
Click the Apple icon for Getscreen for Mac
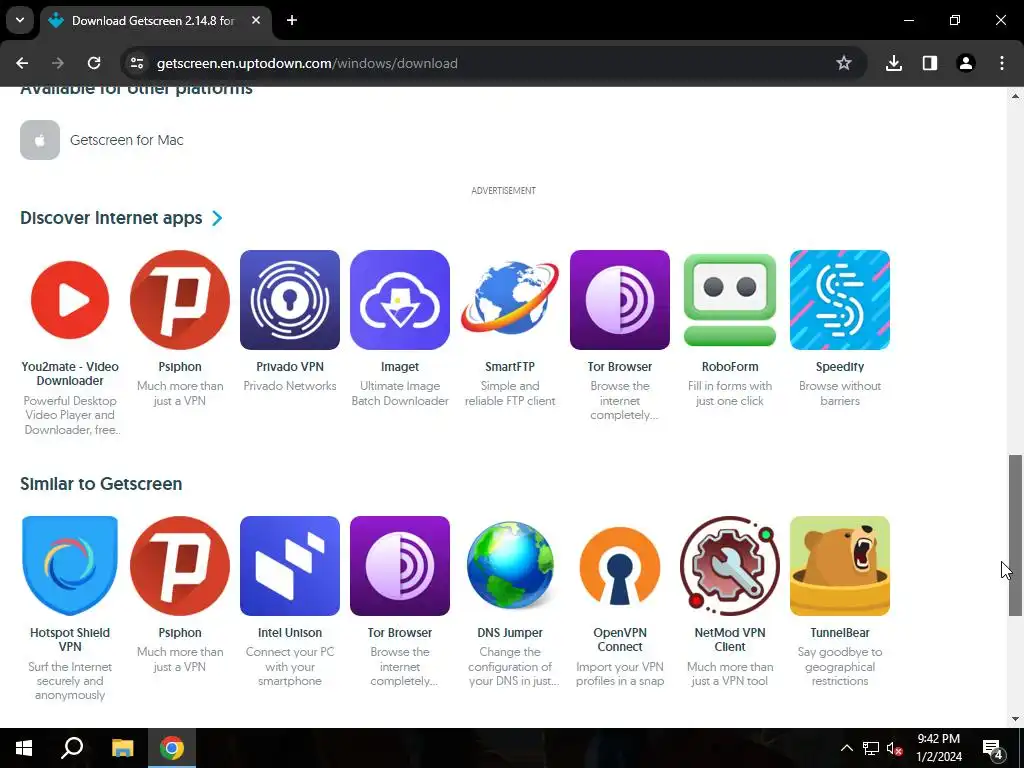[x=40, y=140]
